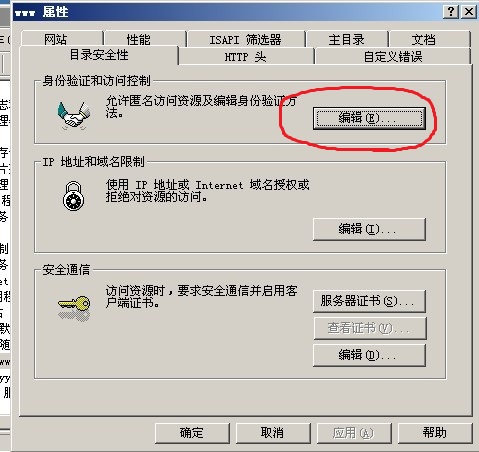
Task: Click the padlock IP restriction icon
Action: click(x=73, y=196)
